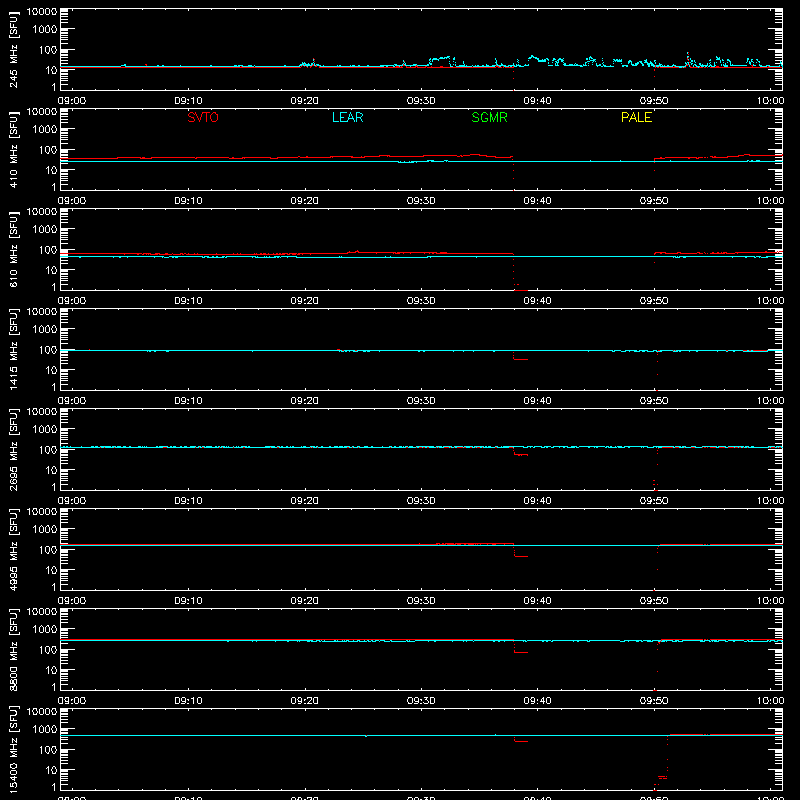Select the 8800 MHz [SFU] axis title
The height and width of the screenshot is (800, 800).
pos(13,649)
